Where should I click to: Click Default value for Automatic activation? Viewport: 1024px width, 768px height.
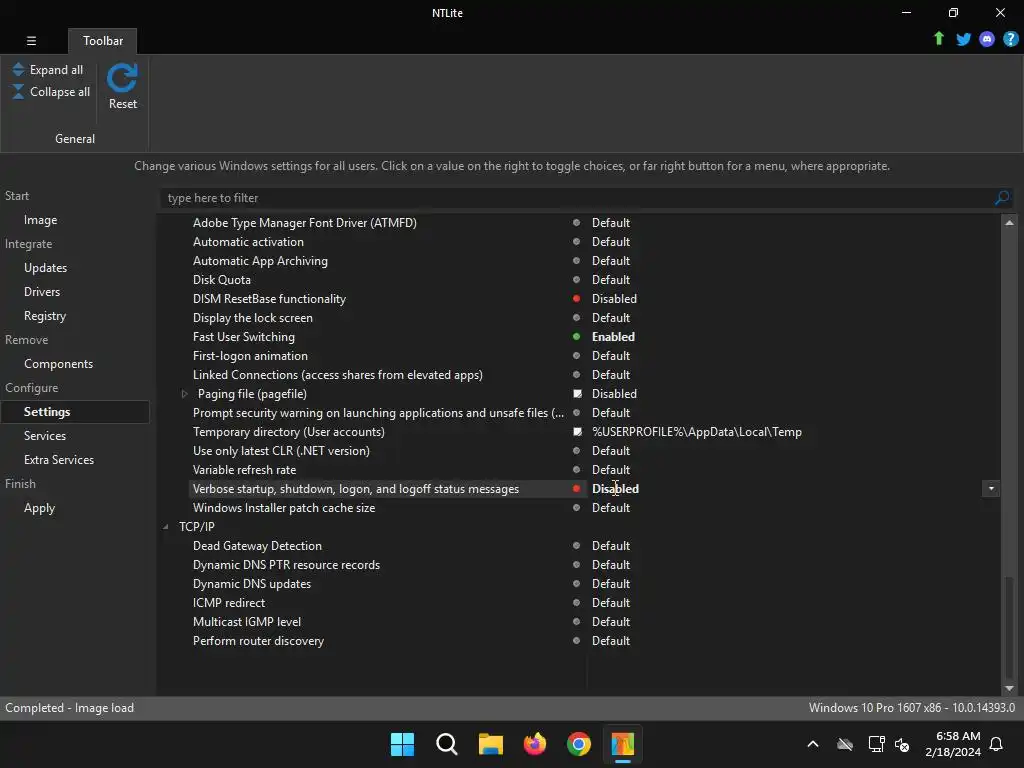tap(611, 242)
